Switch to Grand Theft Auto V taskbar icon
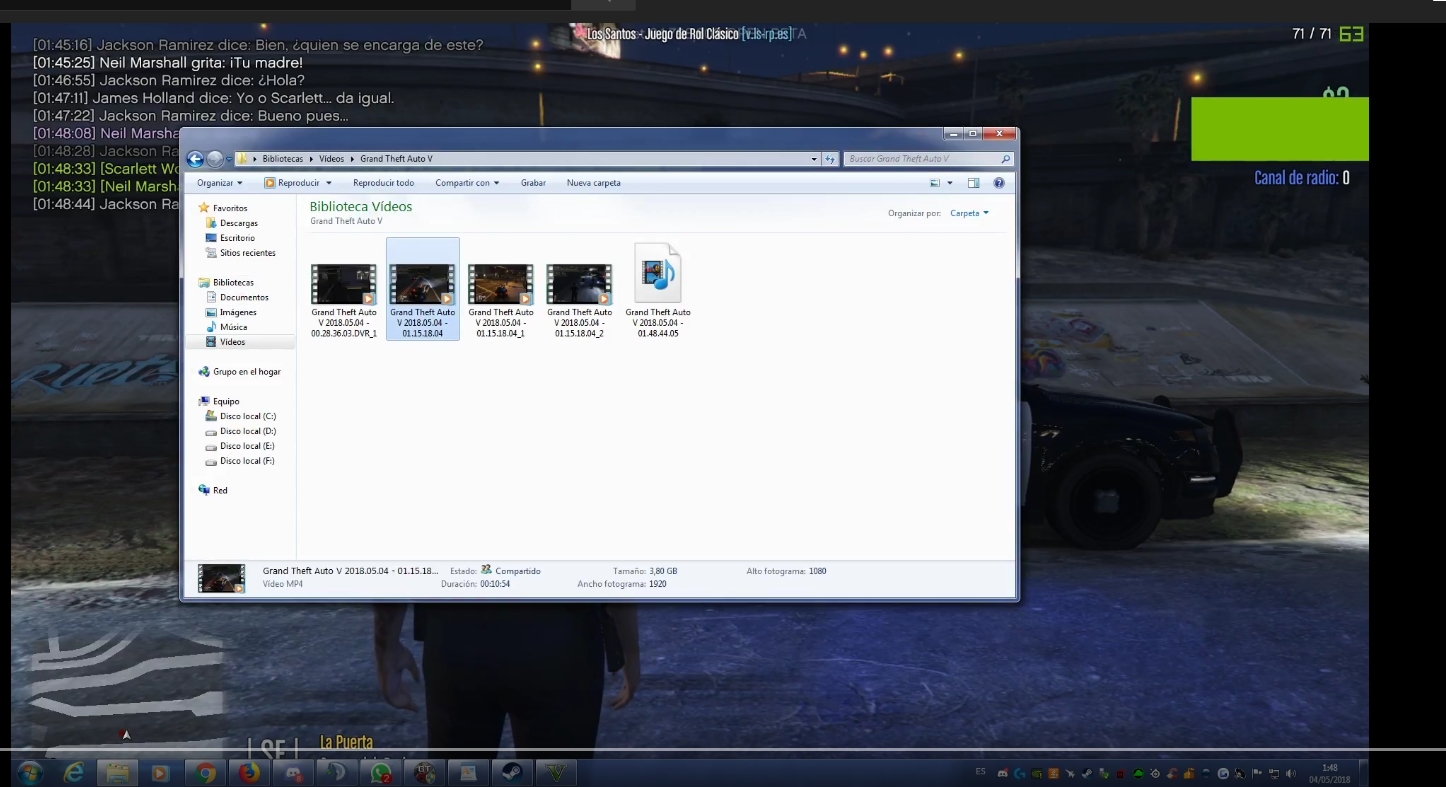The image size is (1446, 787). 556,773
